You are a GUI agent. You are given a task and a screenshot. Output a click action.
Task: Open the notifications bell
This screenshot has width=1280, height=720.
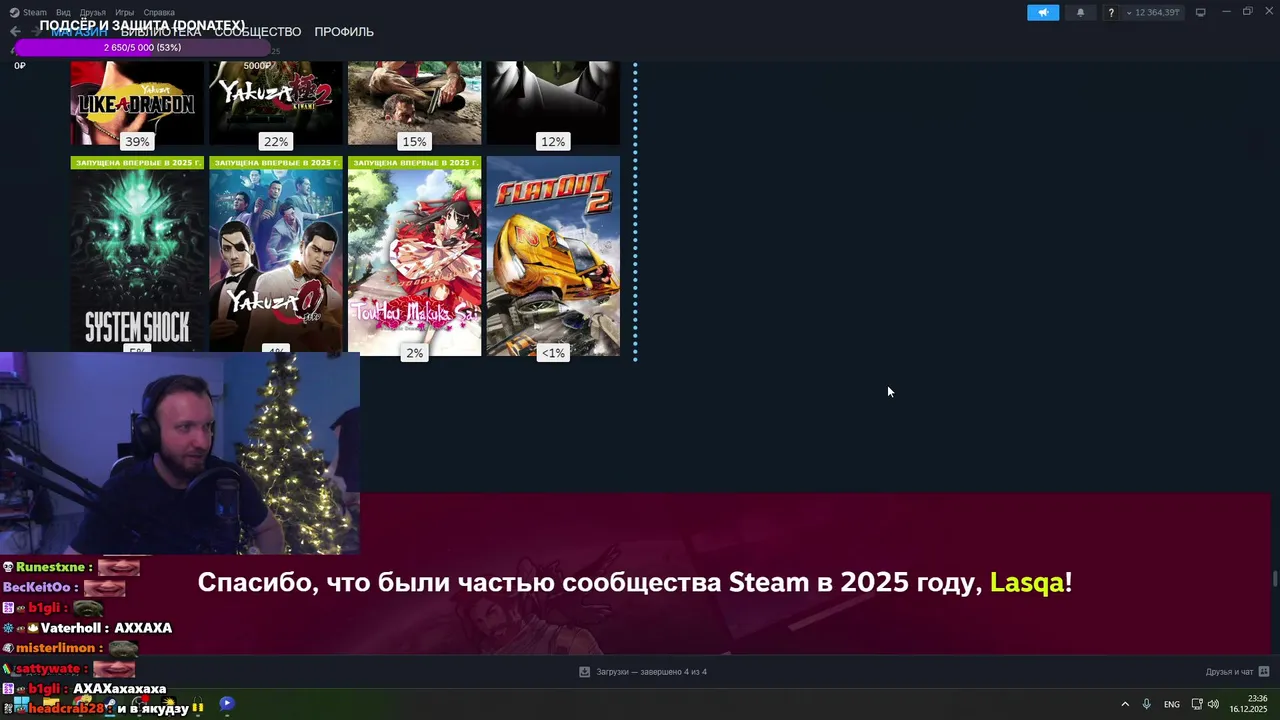[x=1080, y=13]
